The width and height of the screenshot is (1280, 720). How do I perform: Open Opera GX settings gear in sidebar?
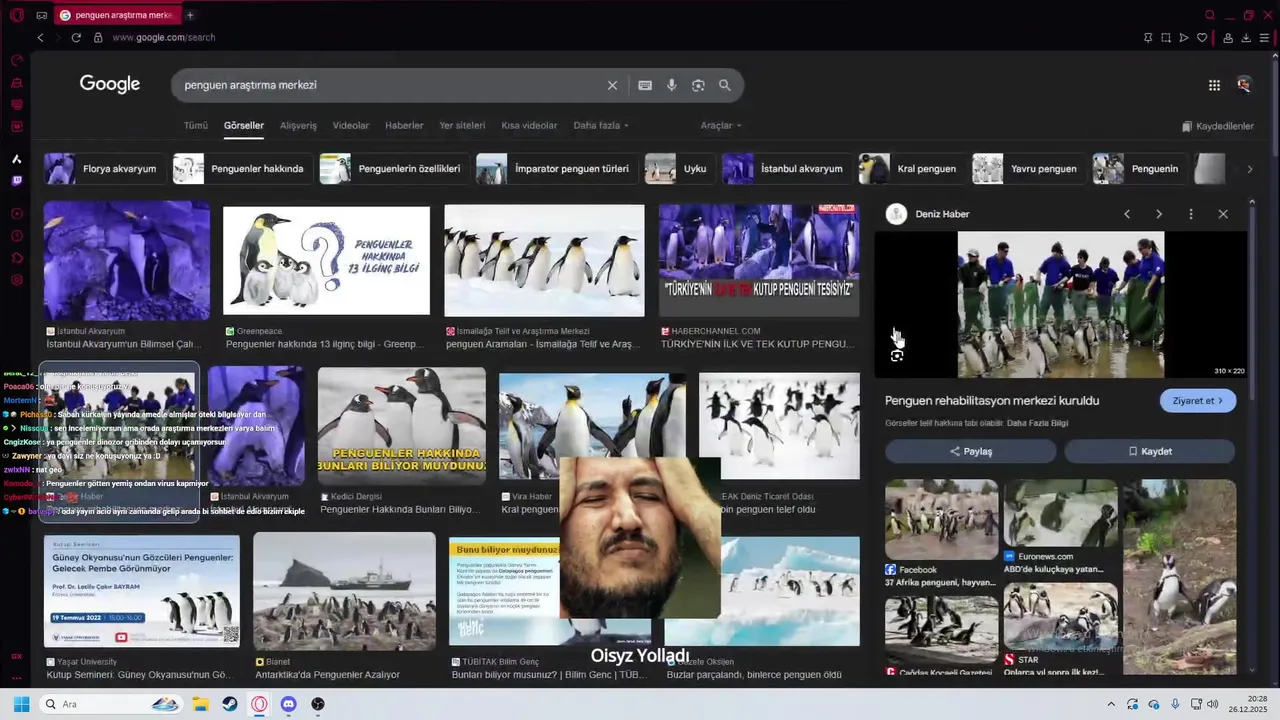click(16, 280)
